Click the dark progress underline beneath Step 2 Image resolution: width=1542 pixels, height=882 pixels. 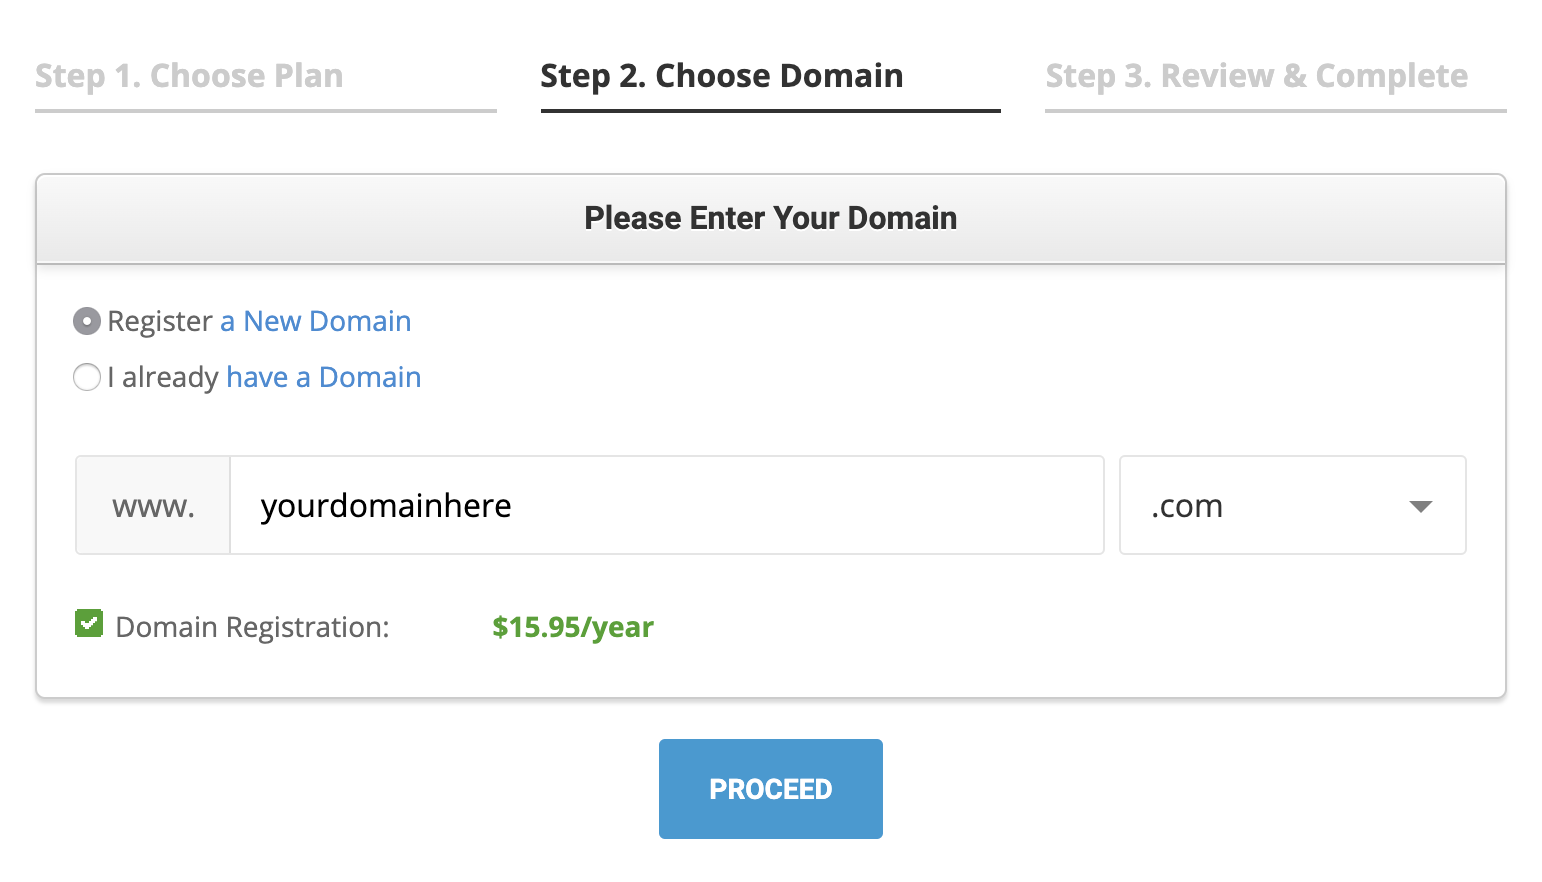coord(770,111)
